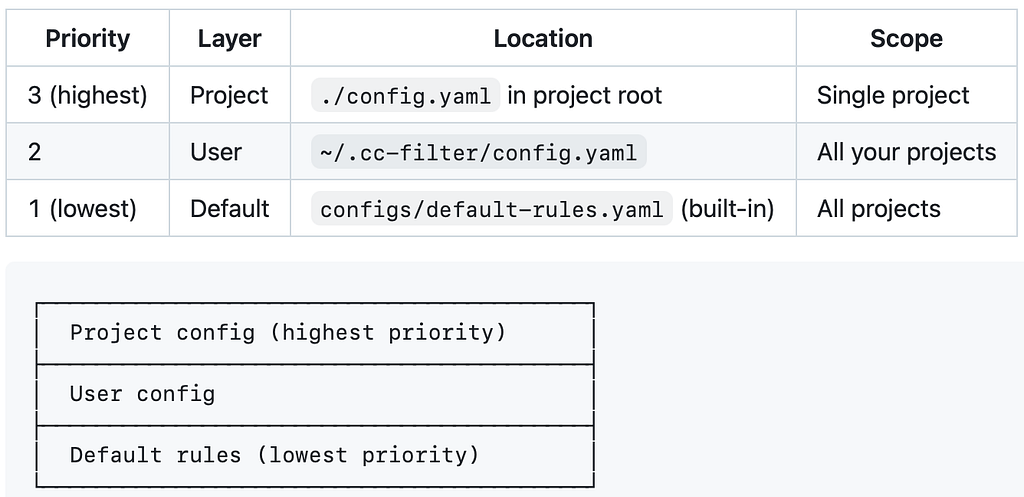Viewport: 1024px width, 497px height.
Task: Click the '(built-in)' text in Location
Action: coord(727,209)
